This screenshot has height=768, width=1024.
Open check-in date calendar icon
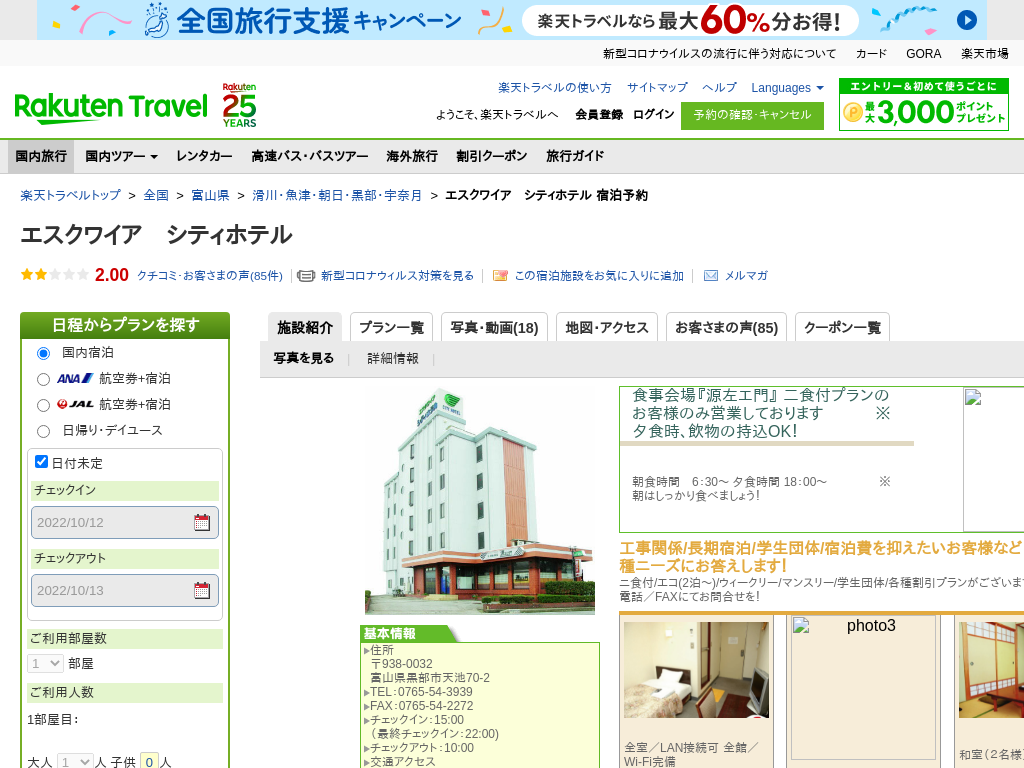pos(202,522)
